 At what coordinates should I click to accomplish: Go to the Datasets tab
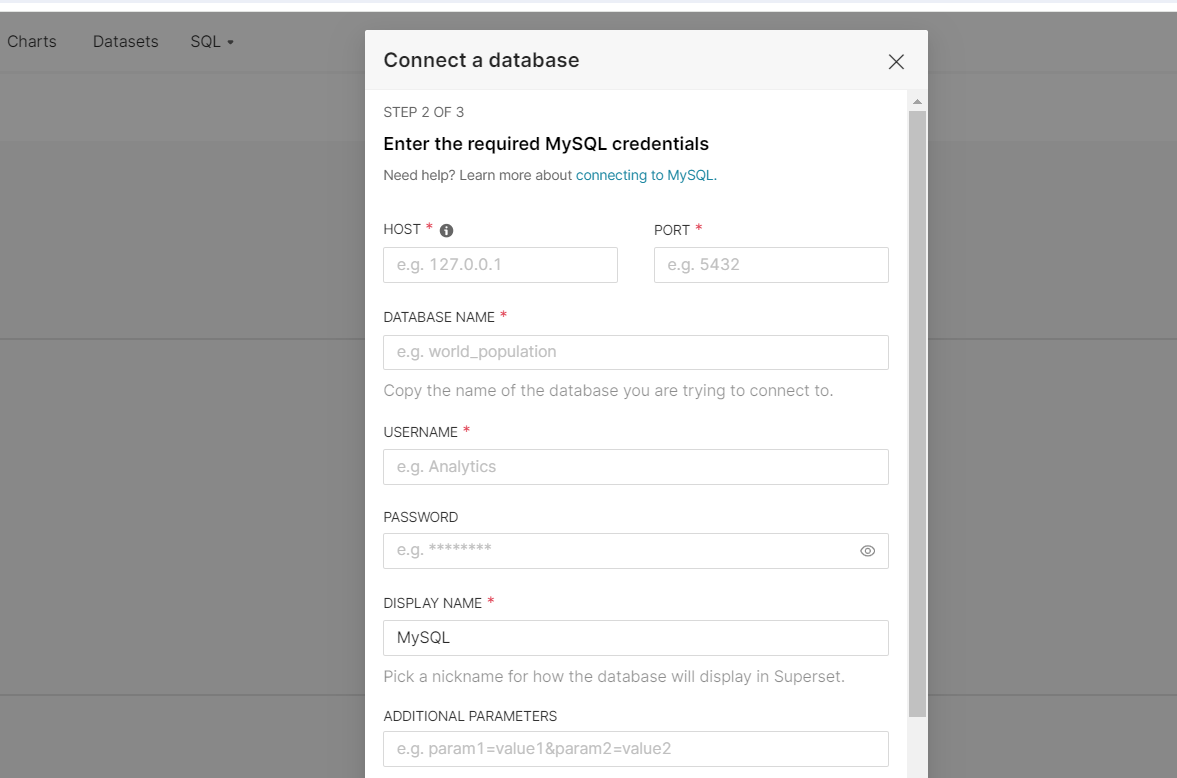pyautogui.click(x=125, y=41)
